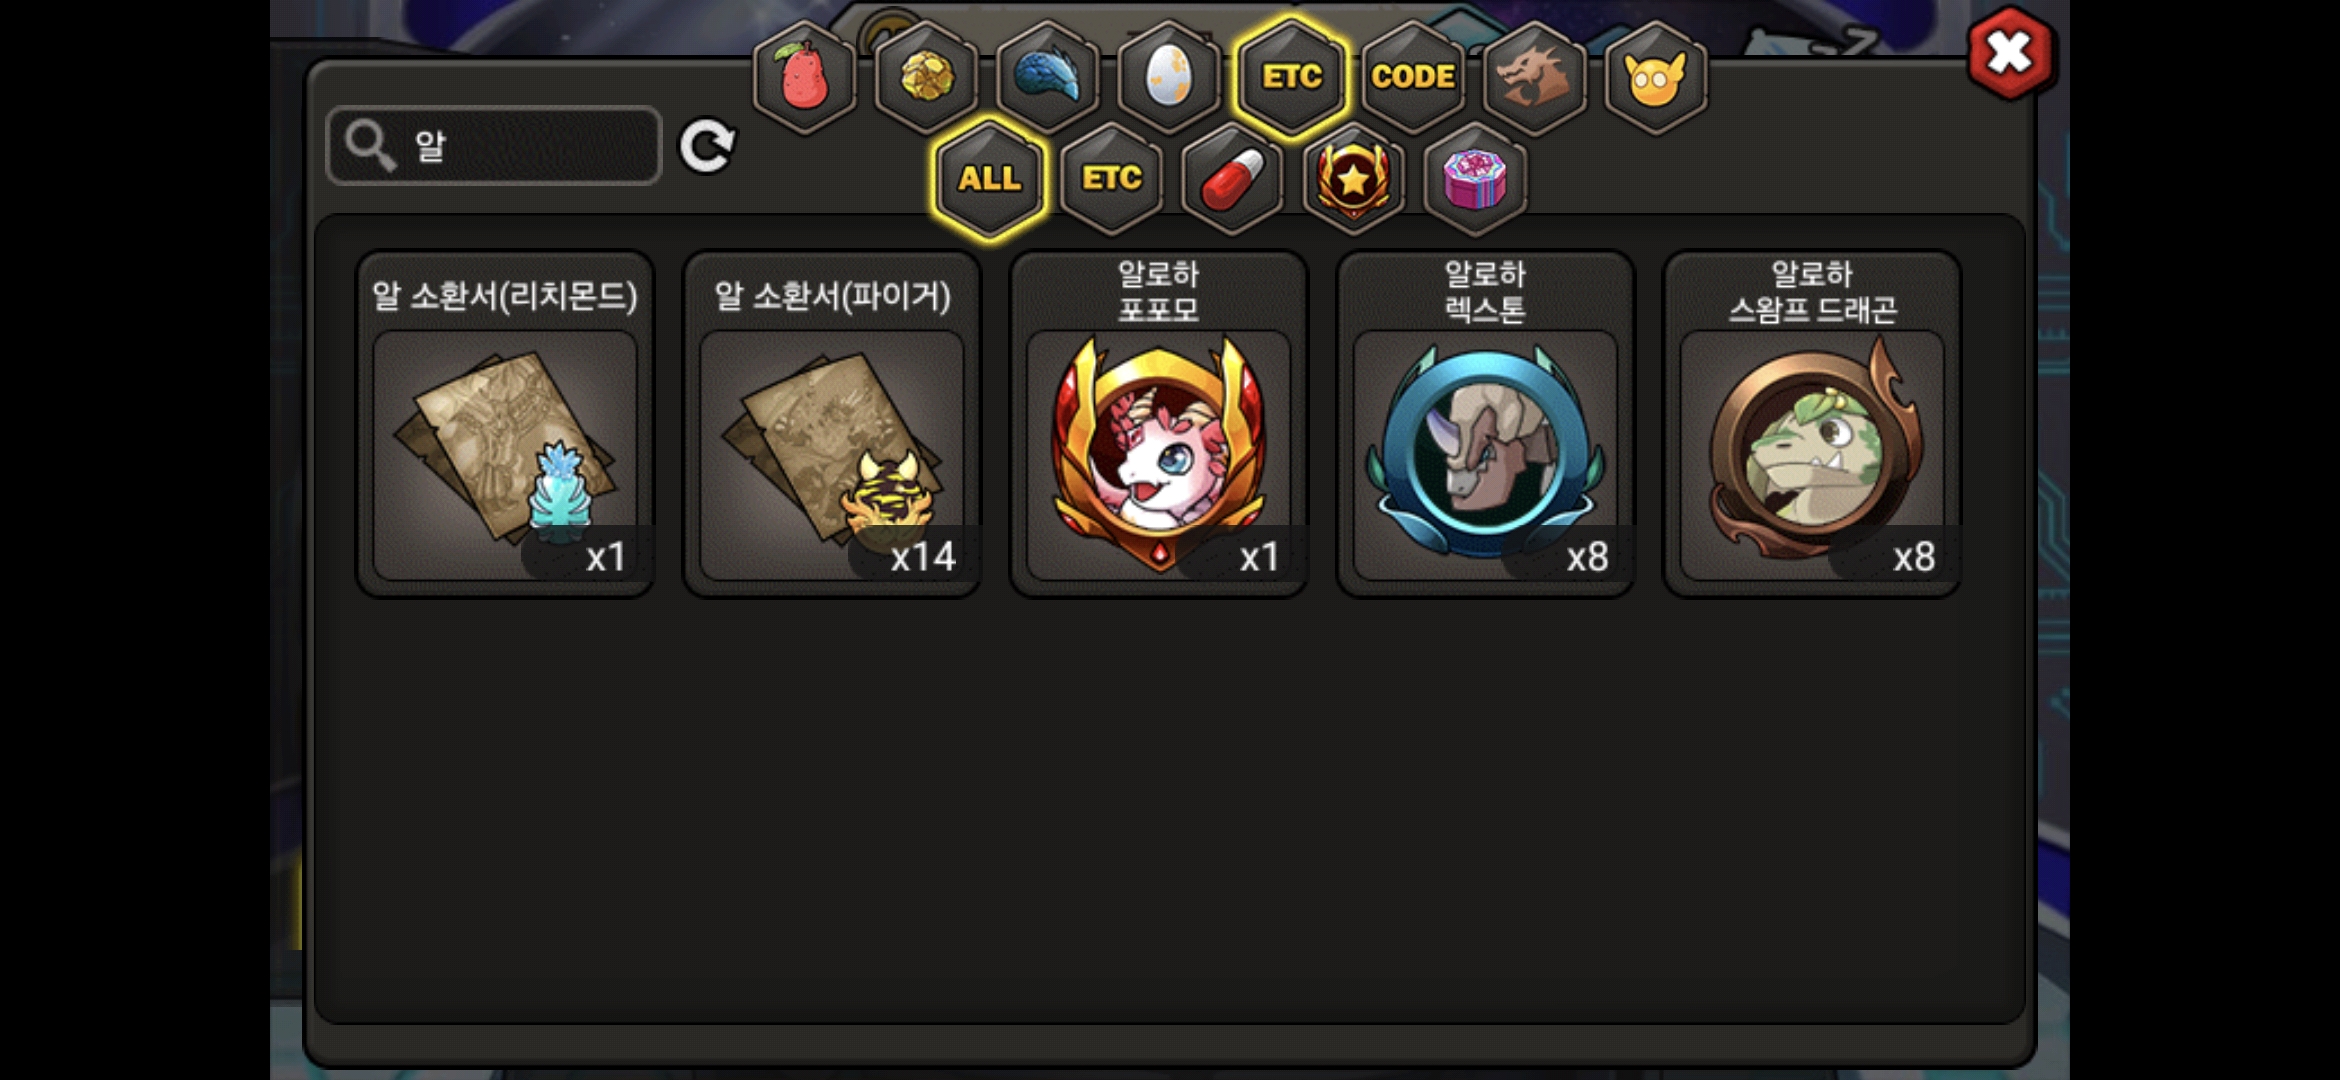Filter by the pink gift box icon

[x=1475, y=179]
